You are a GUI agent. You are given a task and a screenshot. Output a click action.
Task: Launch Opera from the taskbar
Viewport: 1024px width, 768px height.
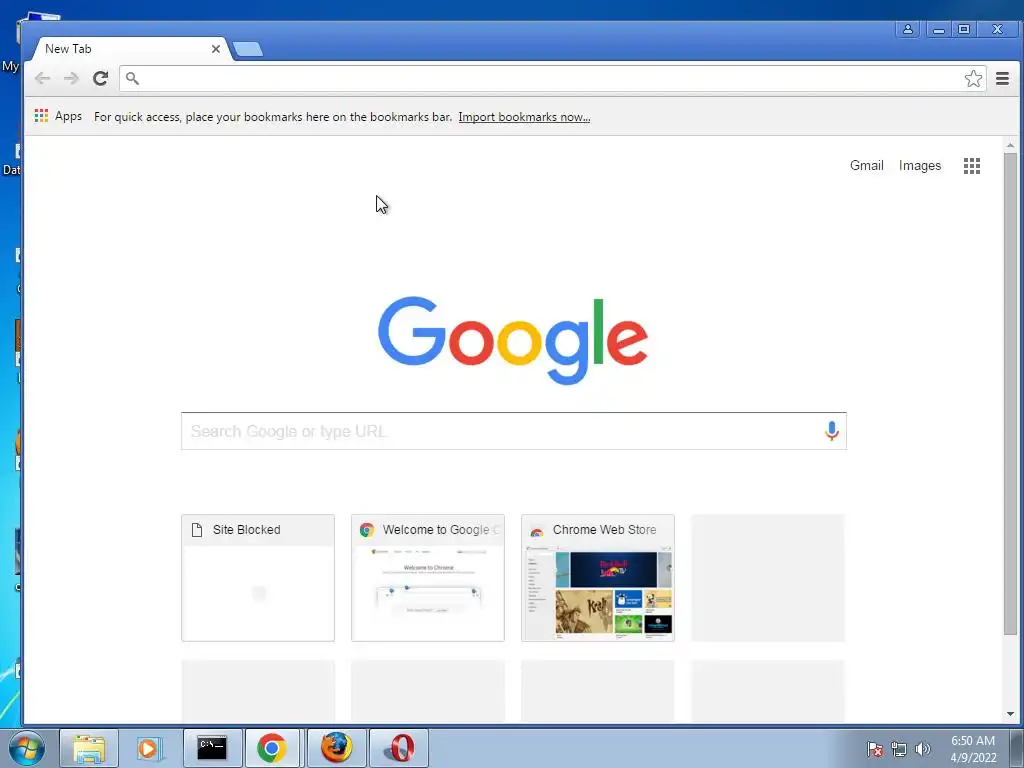[x=399, y=748]
